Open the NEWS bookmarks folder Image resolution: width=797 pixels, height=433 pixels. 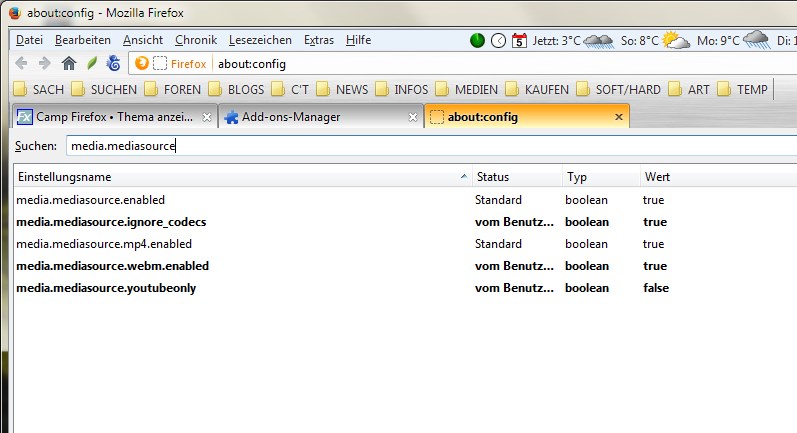(x=342, y=90)
